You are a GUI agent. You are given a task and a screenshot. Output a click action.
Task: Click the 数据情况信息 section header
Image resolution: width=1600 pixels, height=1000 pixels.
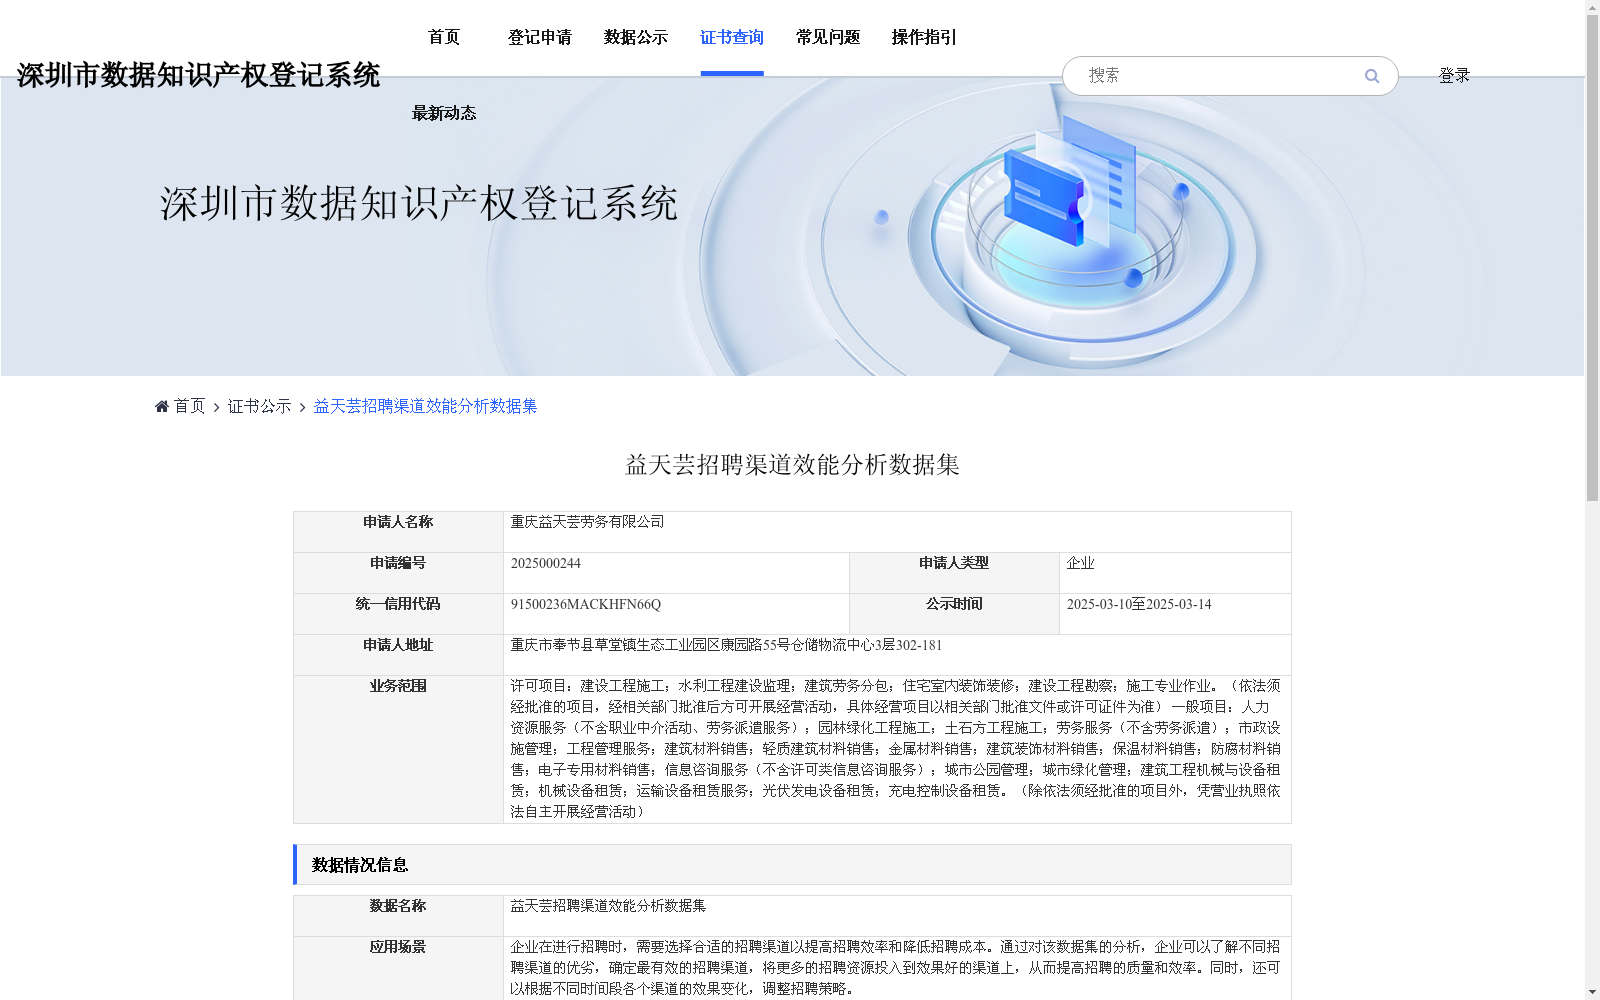point(792,865)
